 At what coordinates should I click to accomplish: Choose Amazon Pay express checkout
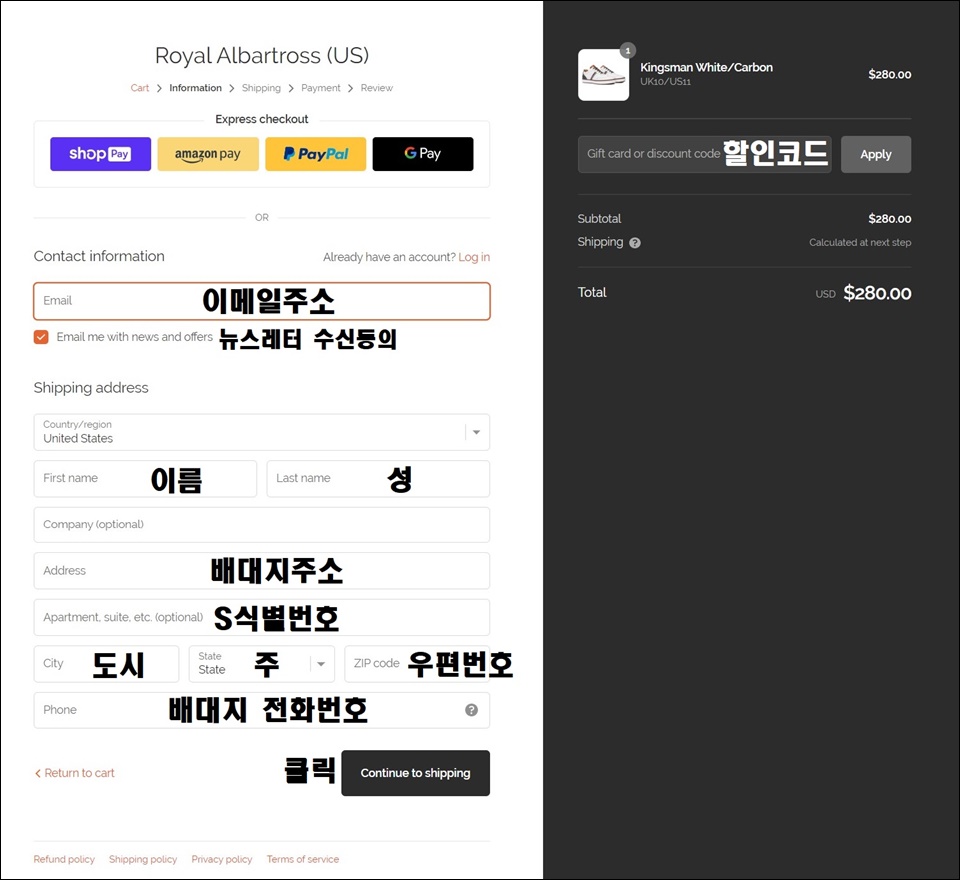point(208,154)
